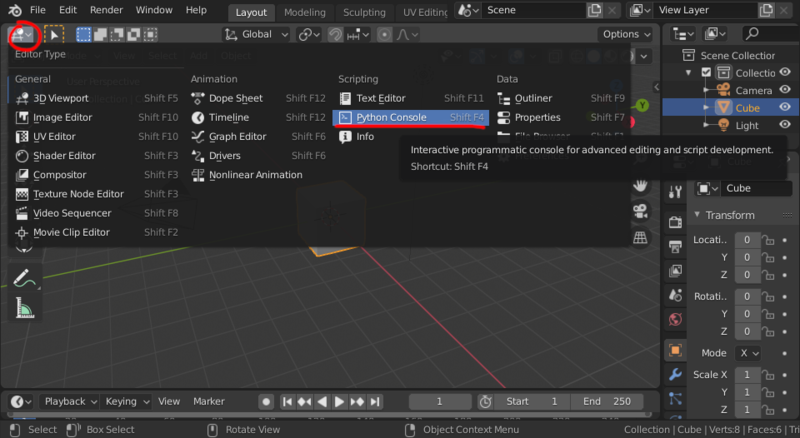The height and width of the screenshot is (438, 800).
Task: Click the Blender logo icon
Action: point(15,10)
